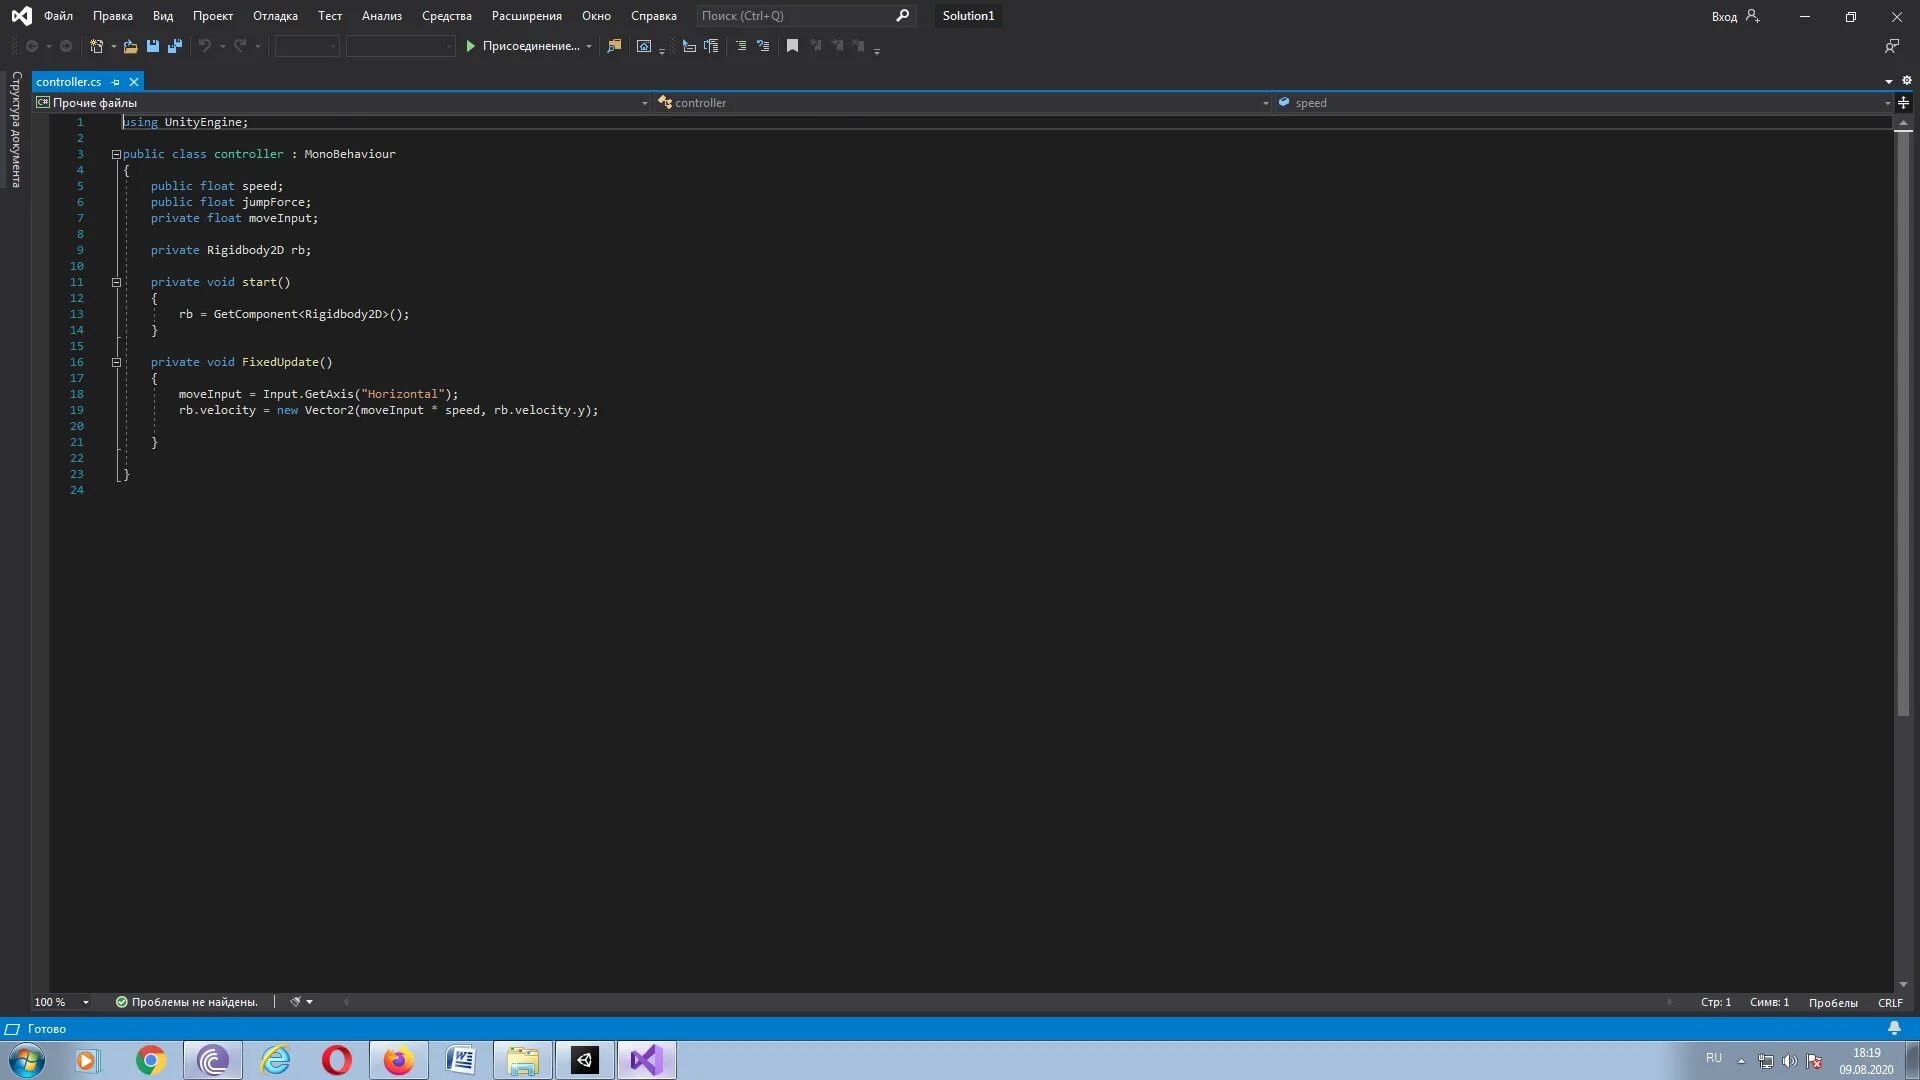
Task: Open the 100 % zoom dropdown
Action: point(86,1002)
